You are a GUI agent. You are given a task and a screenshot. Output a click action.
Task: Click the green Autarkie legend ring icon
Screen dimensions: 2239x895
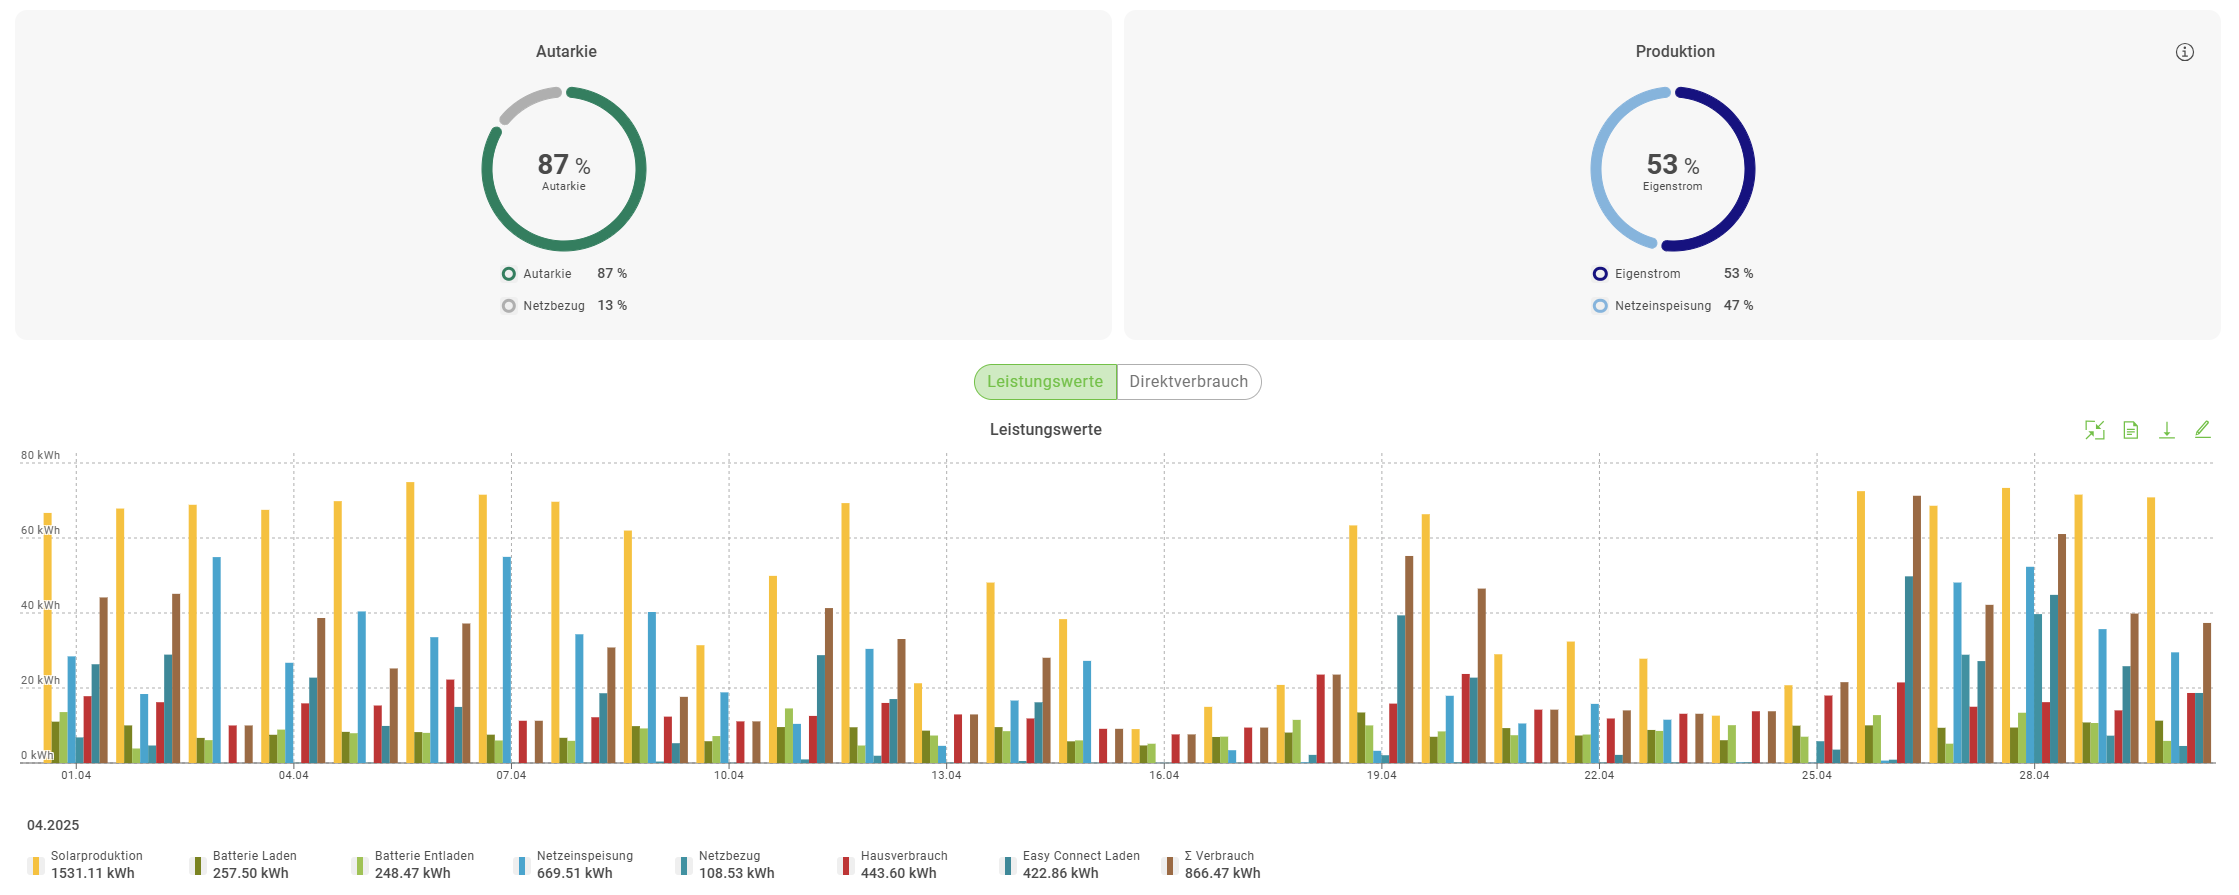tap(509, 274)
